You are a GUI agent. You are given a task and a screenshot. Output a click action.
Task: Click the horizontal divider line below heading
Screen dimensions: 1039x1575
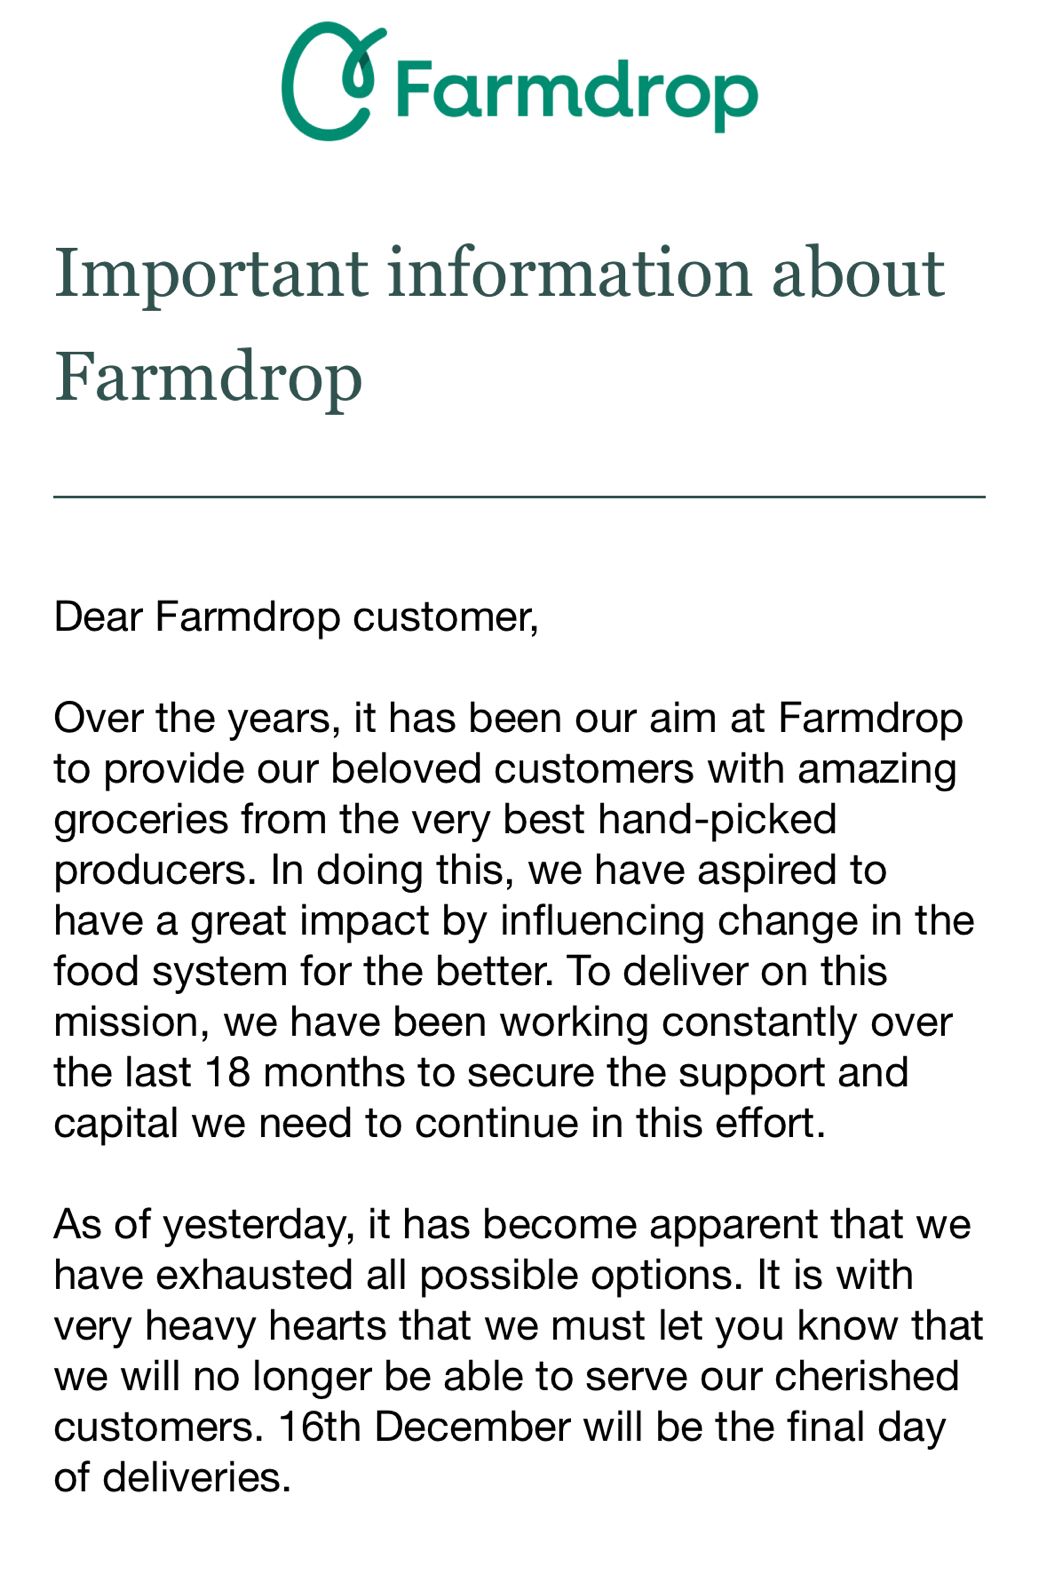(519, 496)
